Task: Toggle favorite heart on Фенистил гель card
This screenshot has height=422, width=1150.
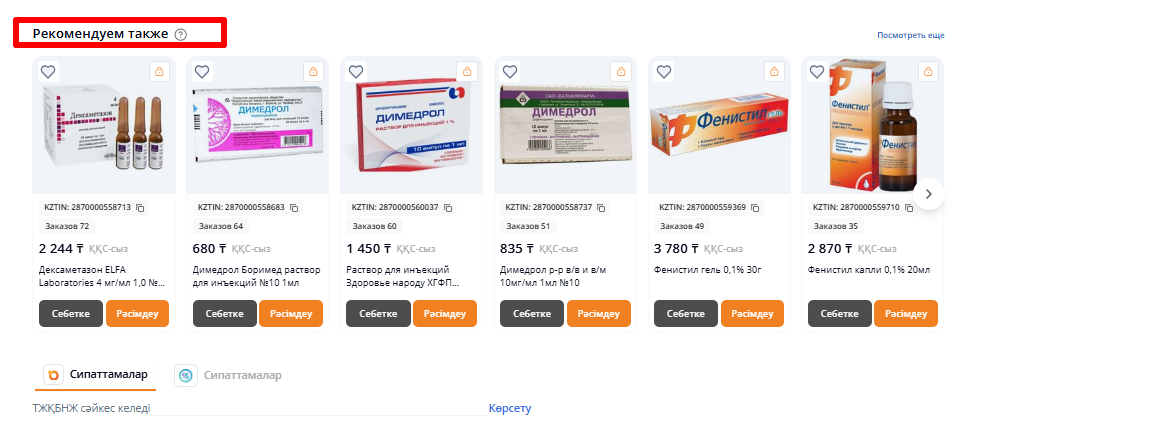Action: [663, 72]
